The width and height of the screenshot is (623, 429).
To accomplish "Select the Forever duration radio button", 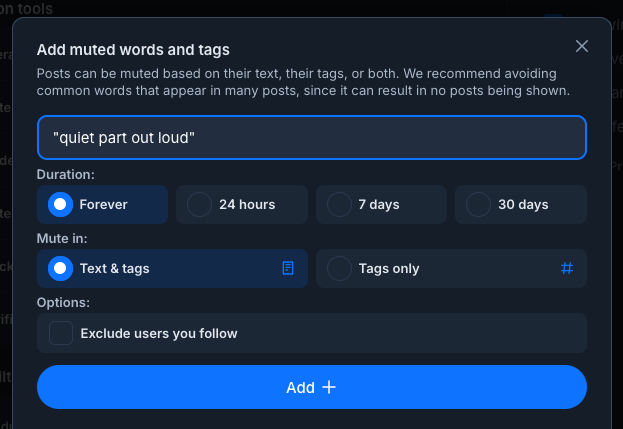I will point(61,205).
